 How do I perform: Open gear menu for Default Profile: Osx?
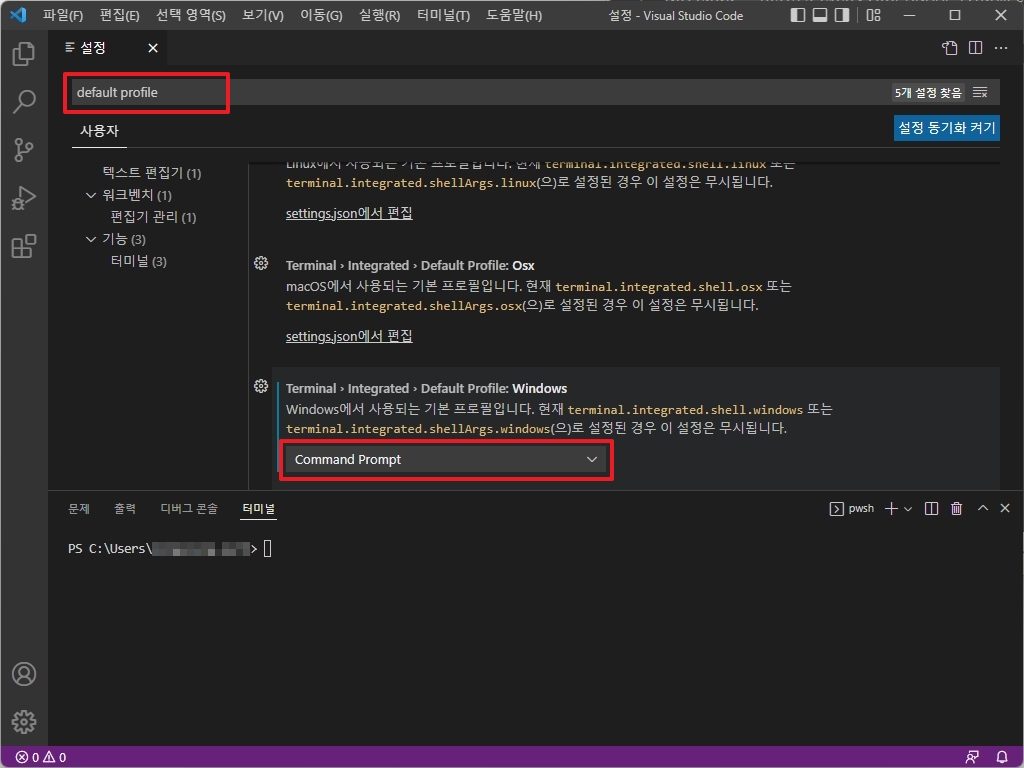click(x=261, y=263)
